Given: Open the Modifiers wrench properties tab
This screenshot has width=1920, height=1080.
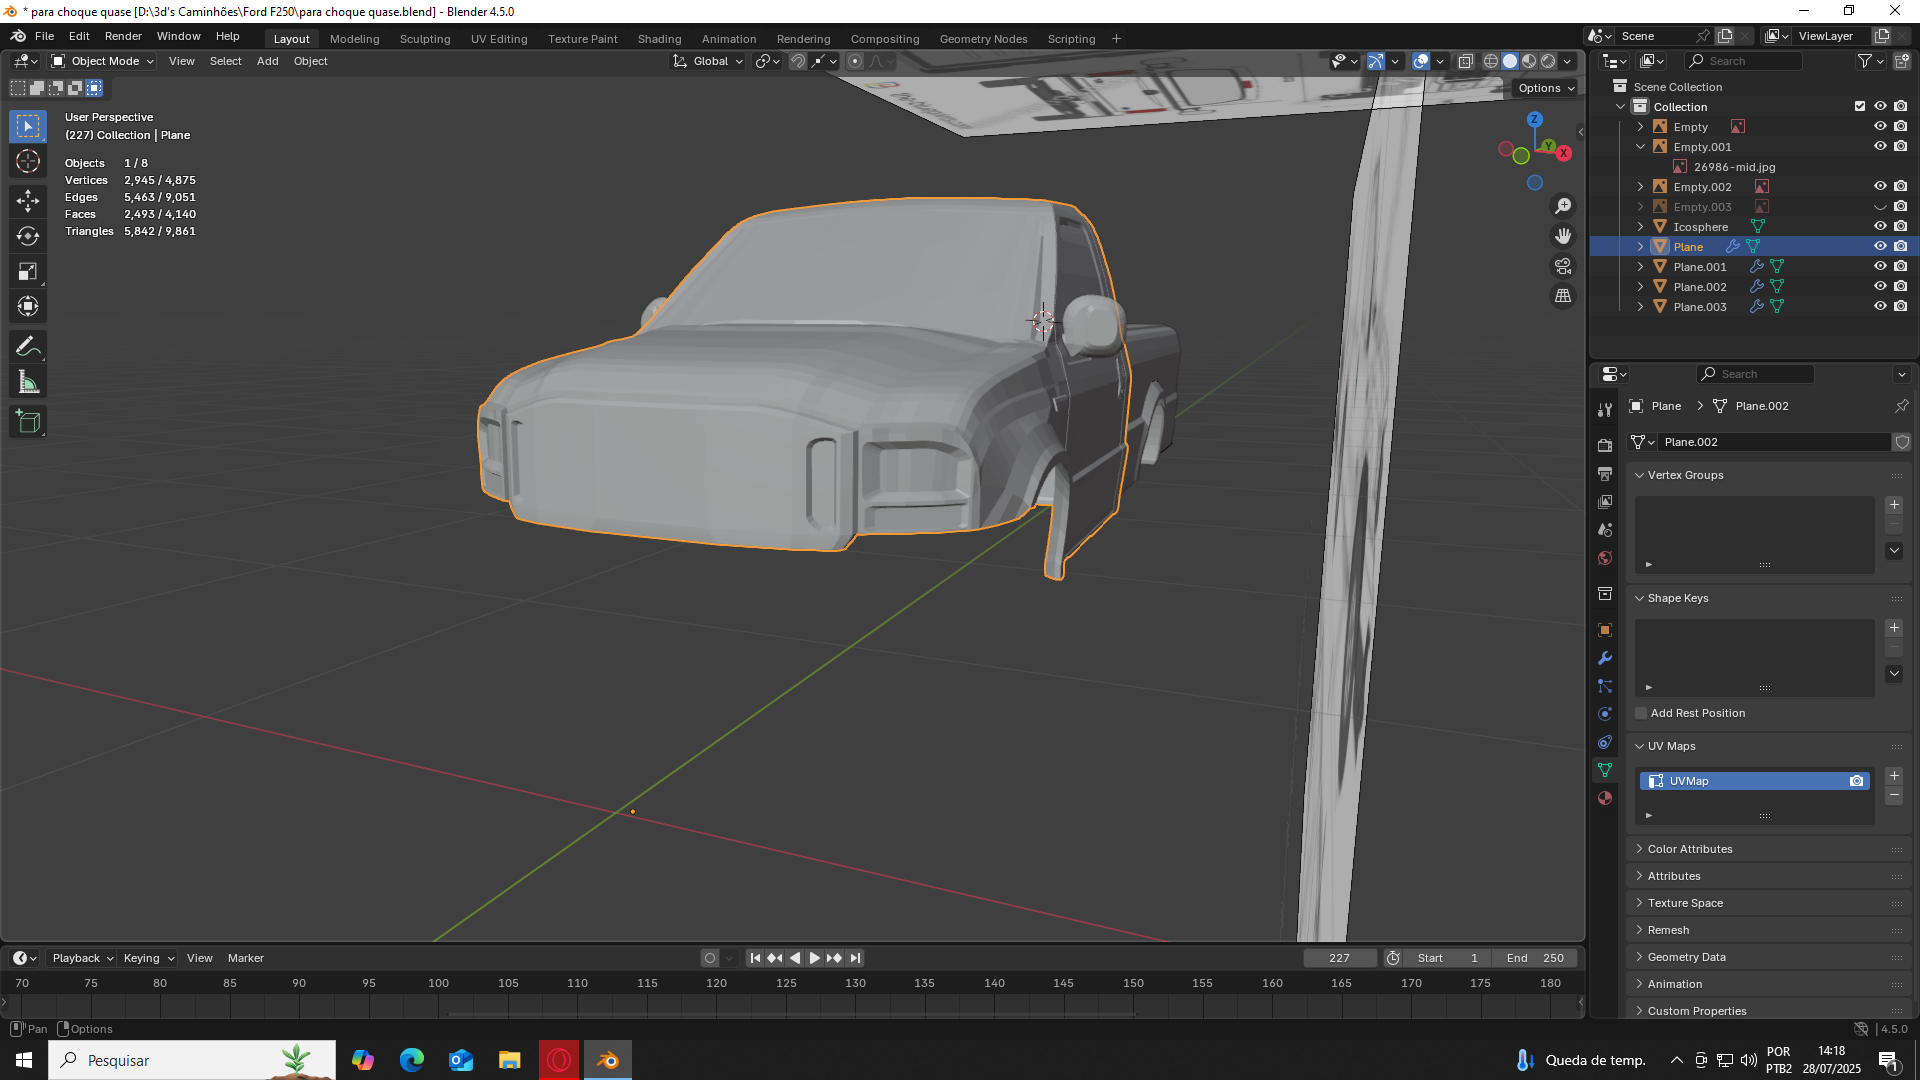Looking at the screenshot, I should (1605, 658).
